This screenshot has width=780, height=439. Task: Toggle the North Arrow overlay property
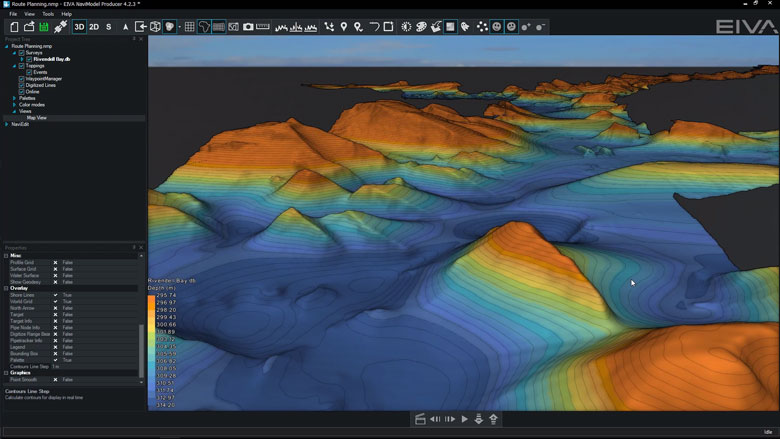pyautogui.click(x=55, y=308)
